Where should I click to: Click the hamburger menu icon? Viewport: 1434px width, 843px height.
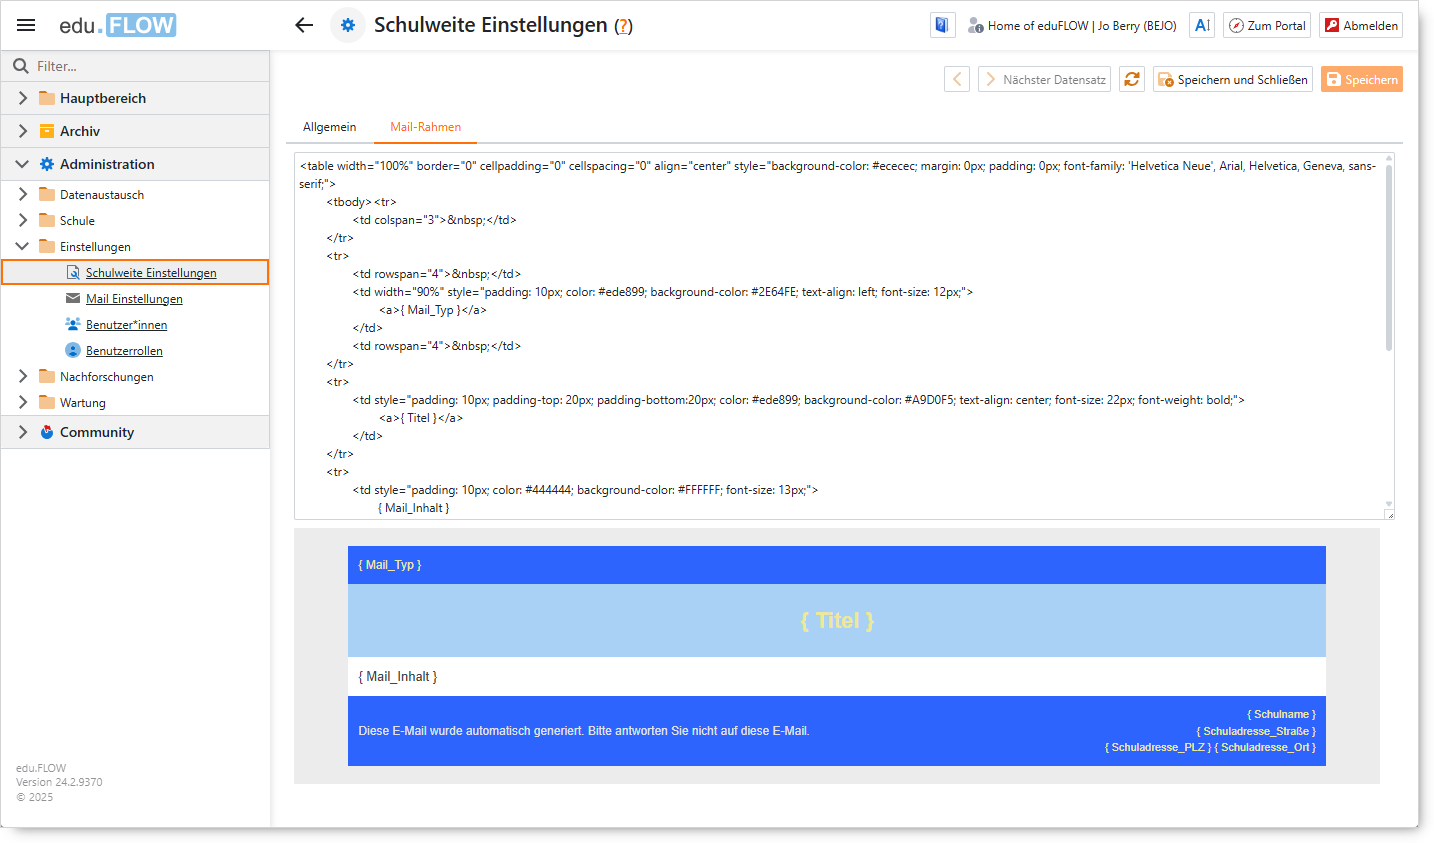click(x=25, y=25)
